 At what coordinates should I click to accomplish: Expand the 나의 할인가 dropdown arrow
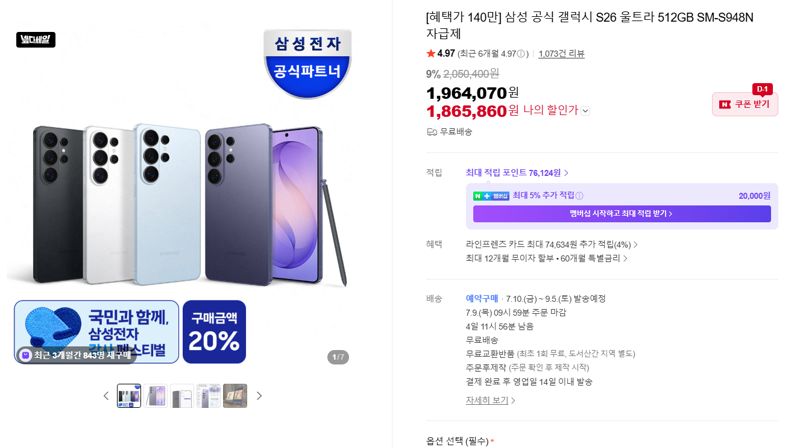pos(585,111)
